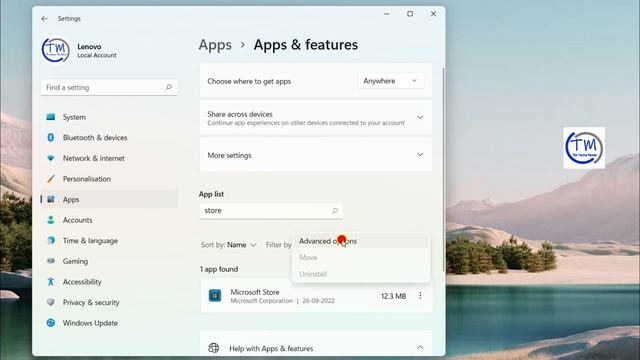This screenshot has height=360, width=640.
Task: Click the vertical scrollbar of the Settings window
Action: point(443,169)
